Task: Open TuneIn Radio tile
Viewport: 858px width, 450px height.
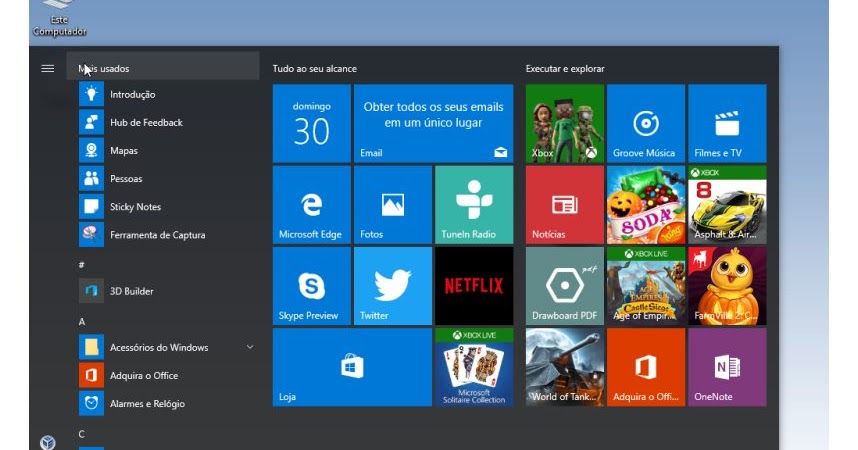Action: (x=474, y=205)
